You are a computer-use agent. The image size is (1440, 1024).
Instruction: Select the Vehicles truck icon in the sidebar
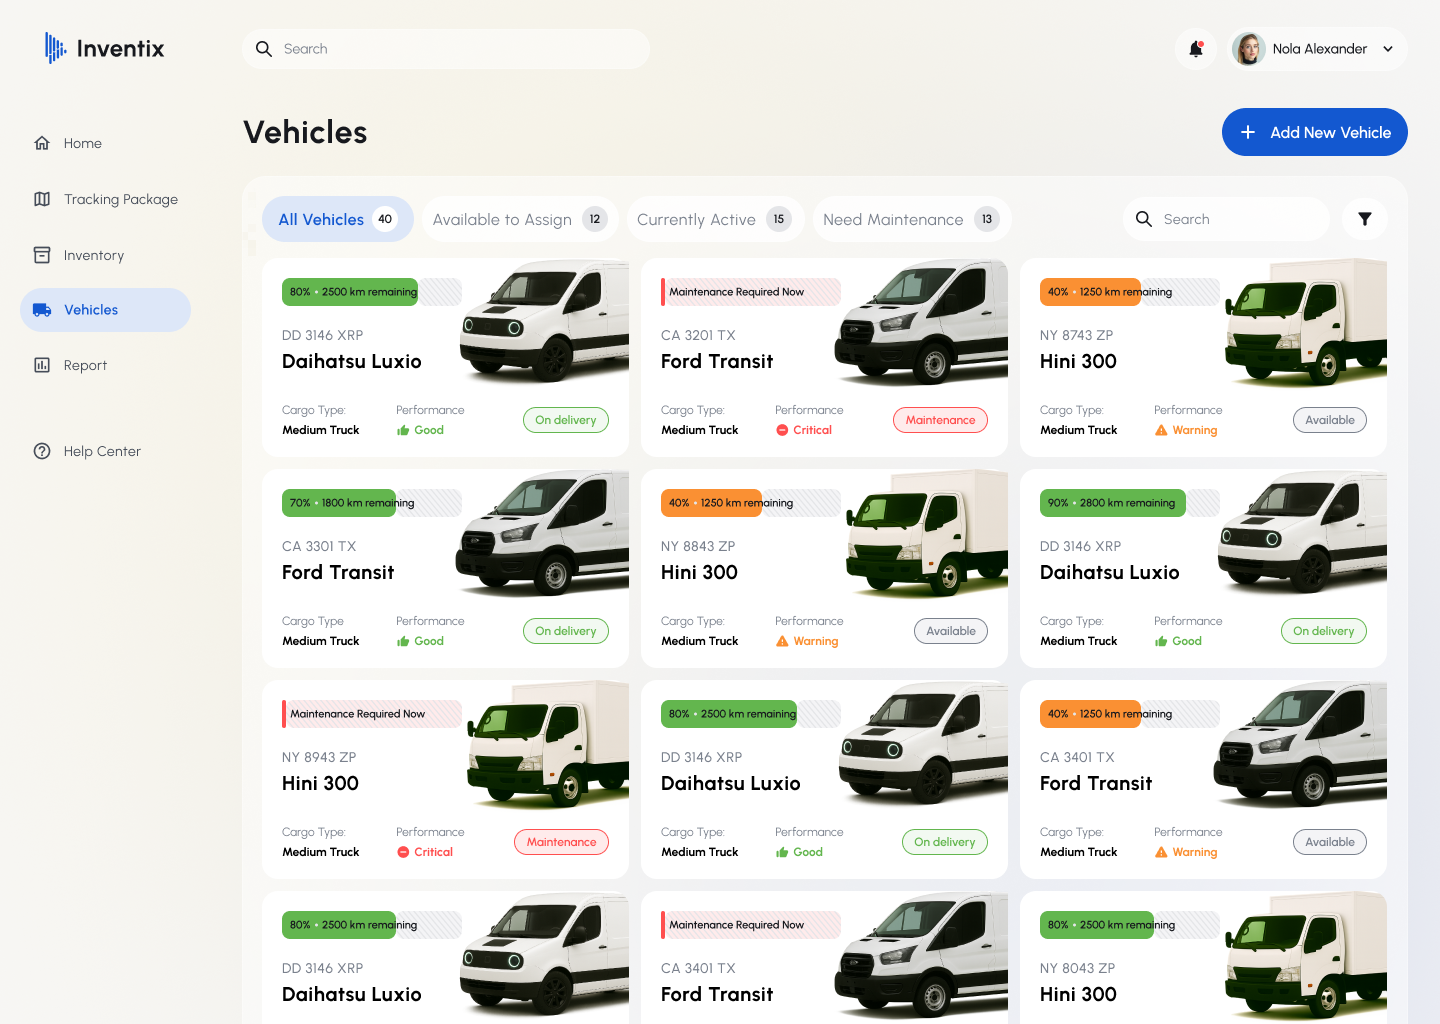click(x=43, y=310)
